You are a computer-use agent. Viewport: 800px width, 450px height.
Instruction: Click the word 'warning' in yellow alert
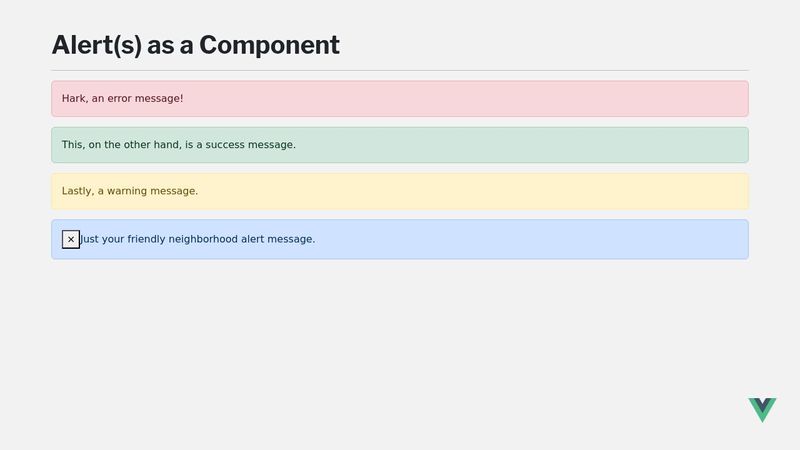[127, 191]
